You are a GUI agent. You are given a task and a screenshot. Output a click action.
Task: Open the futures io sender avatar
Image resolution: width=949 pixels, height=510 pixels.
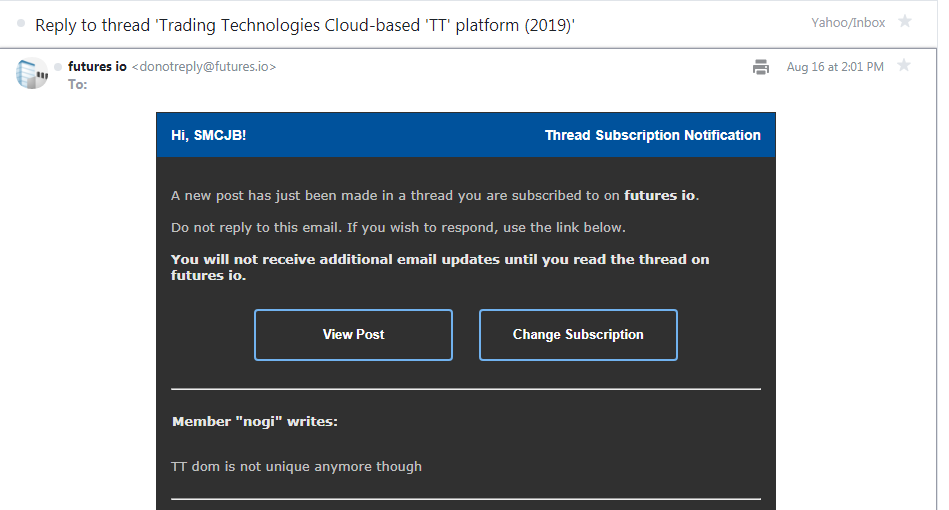(x=32, y=73)
